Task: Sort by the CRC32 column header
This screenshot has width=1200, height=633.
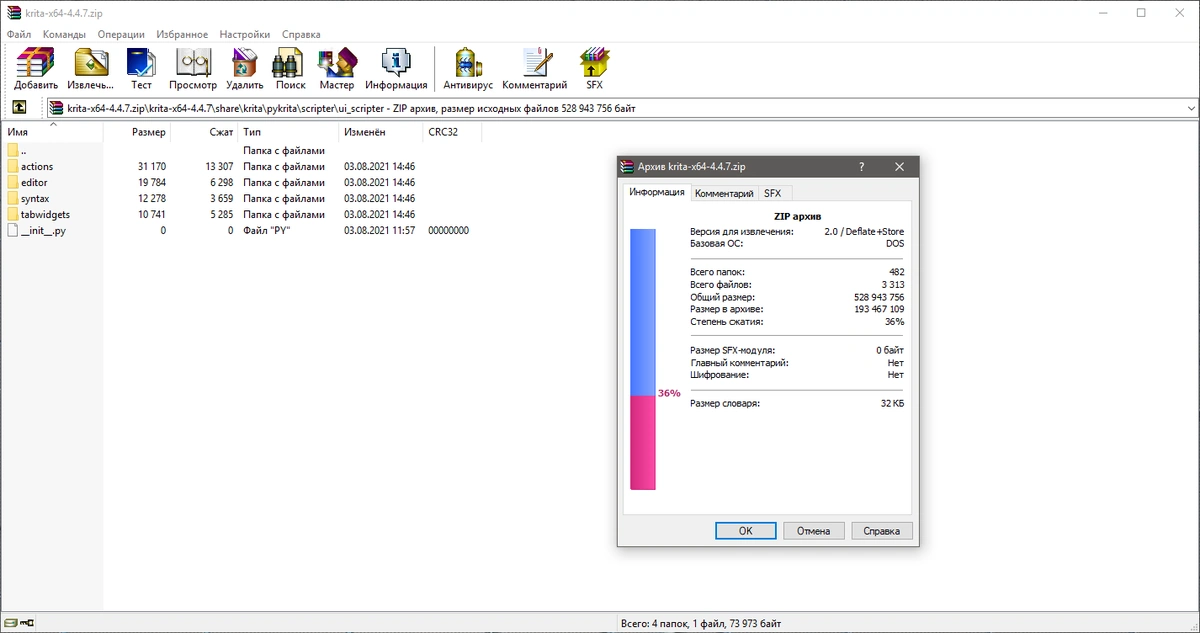Action: coord(452,132)
